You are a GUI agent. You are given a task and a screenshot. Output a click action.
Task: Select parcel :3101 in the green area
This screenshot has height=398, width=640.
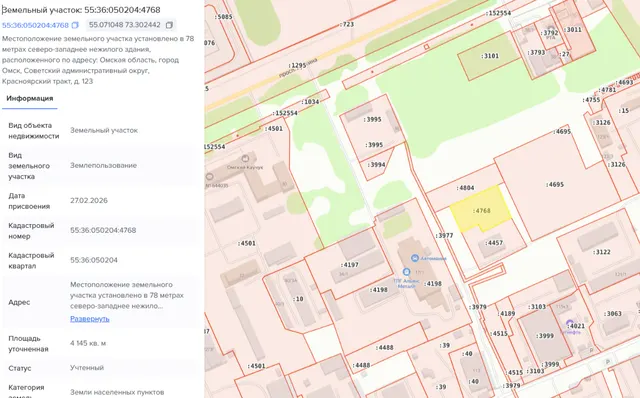coord(490,56)
